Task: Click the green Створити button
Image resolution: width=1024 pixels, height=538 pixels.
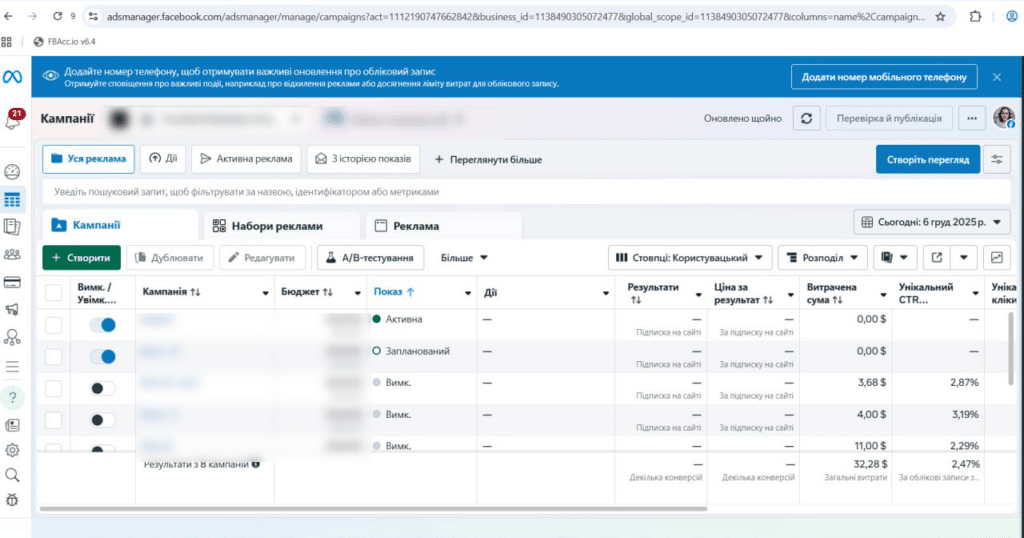Action: click(82, 257)
